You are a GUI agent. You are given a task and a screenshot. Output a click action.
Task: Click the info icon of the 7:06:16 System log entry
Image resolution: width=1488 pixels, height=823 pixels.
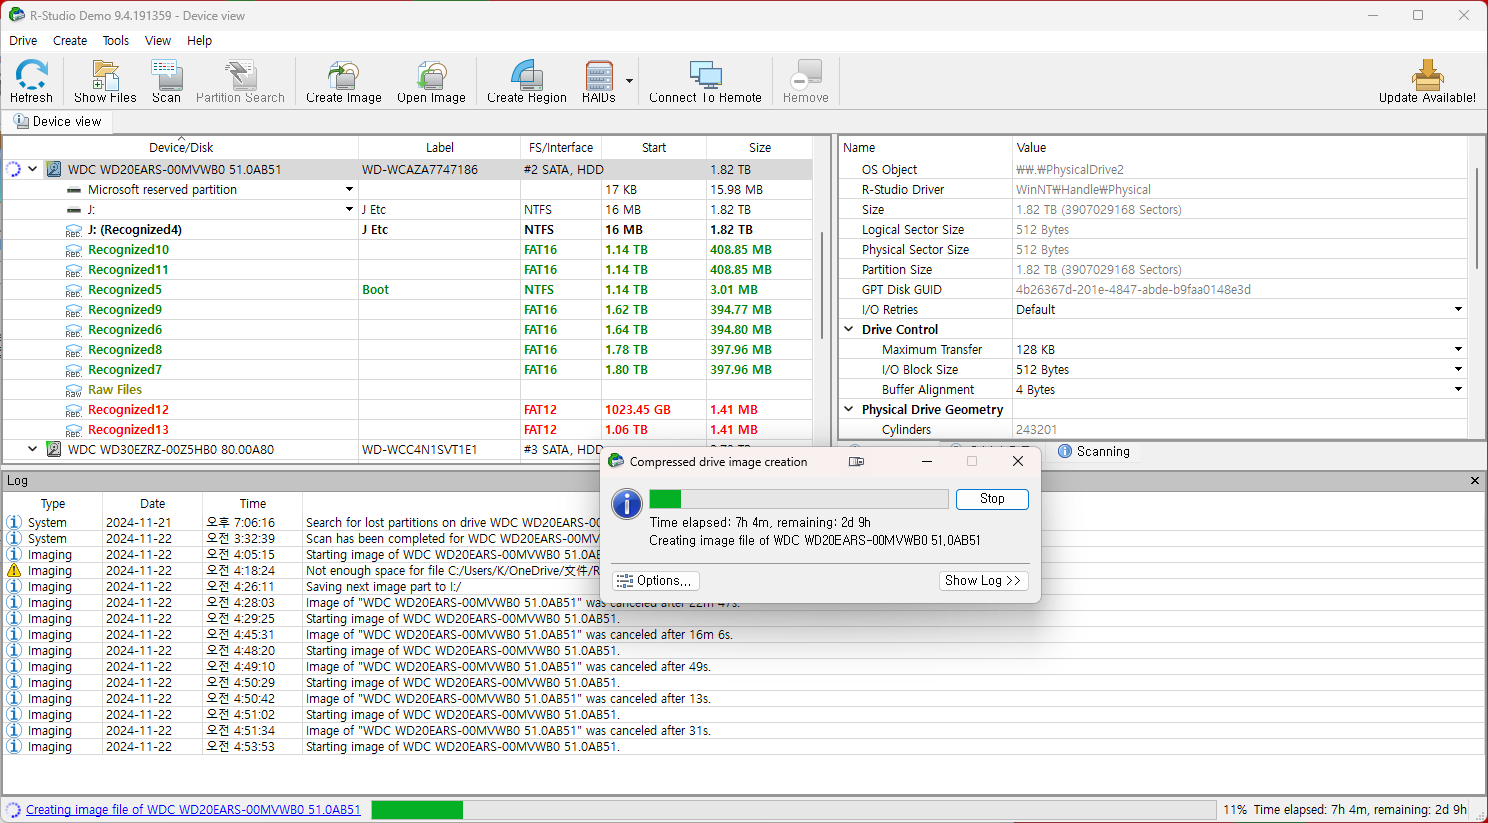click(14, 522)
